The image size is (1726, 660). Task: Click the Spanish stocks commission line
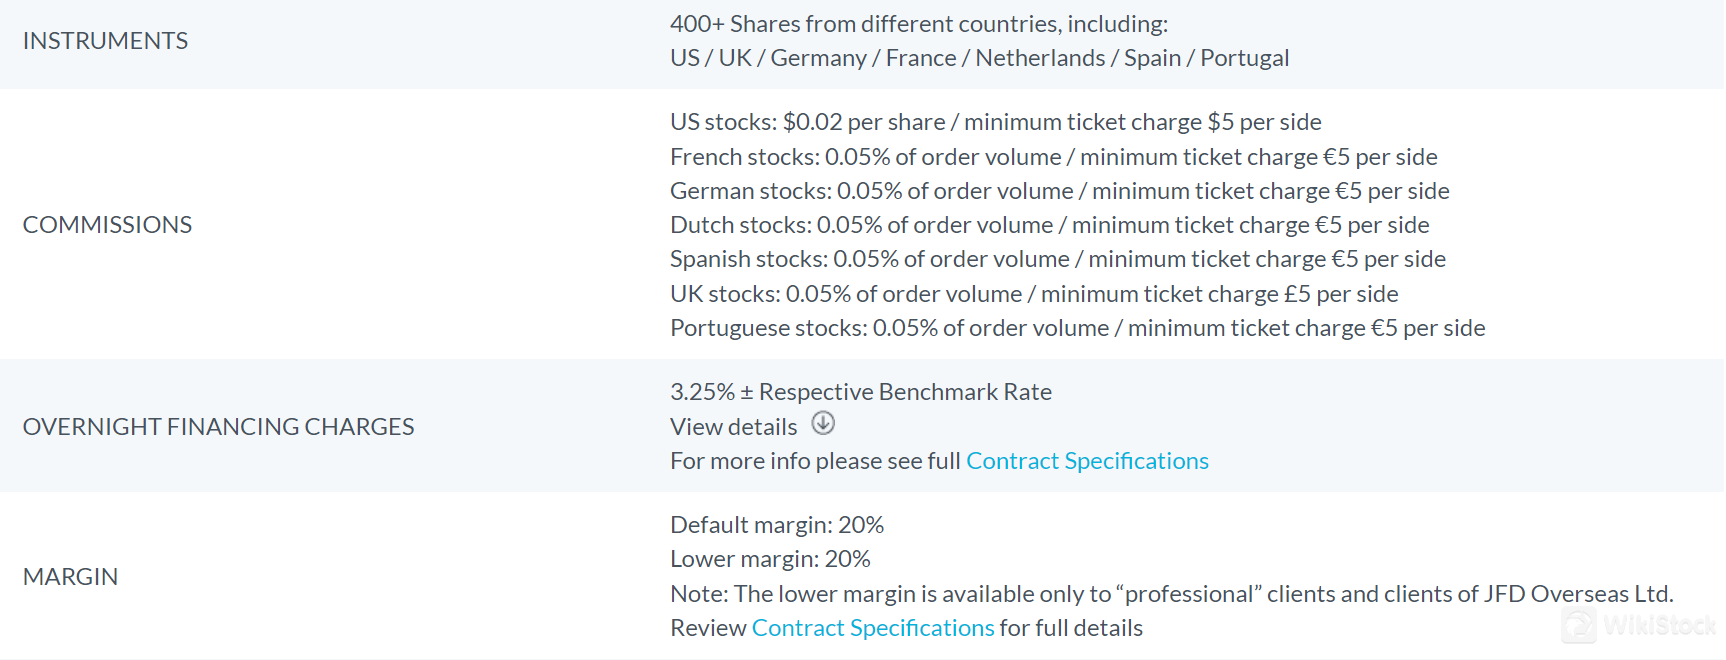(1057, 259)
